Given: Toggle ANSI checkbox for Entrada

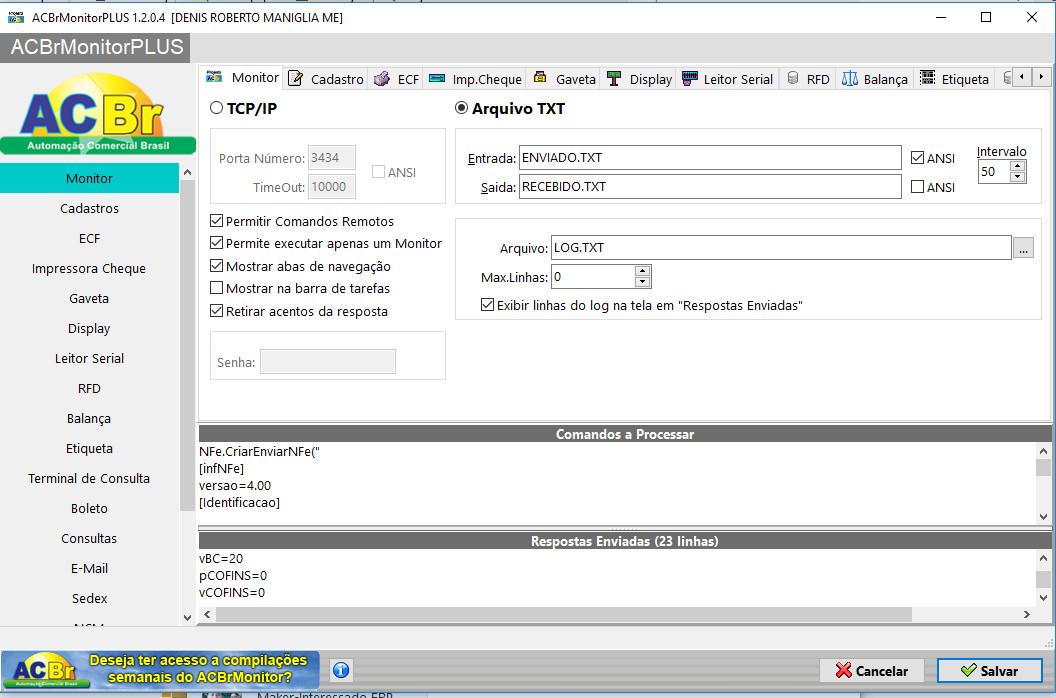Looking at the screenshot, I should pos(917,158).
